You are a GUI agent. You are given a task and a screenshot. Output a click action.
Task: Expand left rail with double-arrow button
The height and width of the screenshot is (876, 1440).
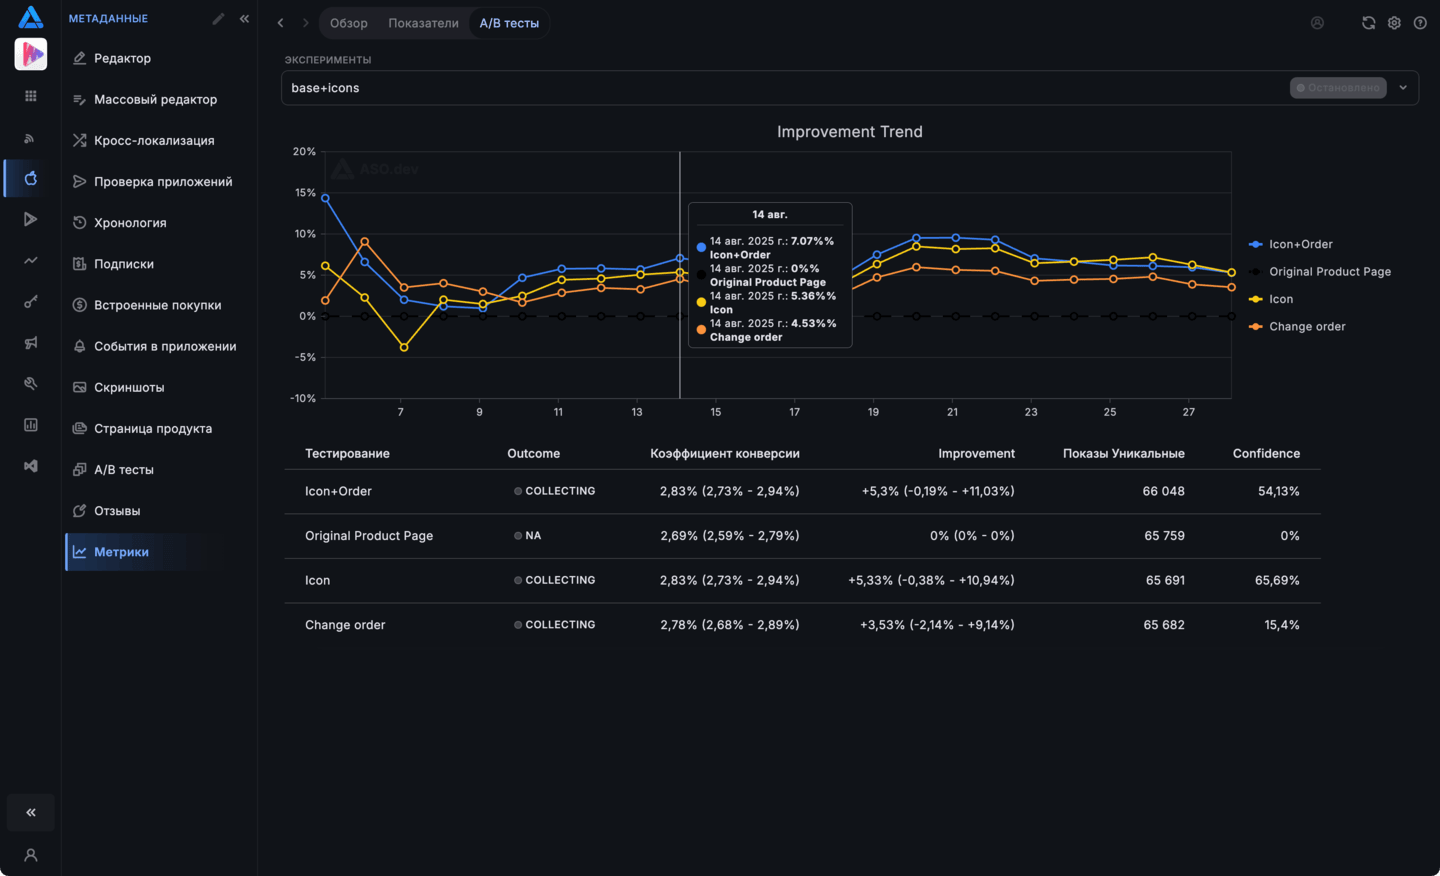click(x=31, y=813)
